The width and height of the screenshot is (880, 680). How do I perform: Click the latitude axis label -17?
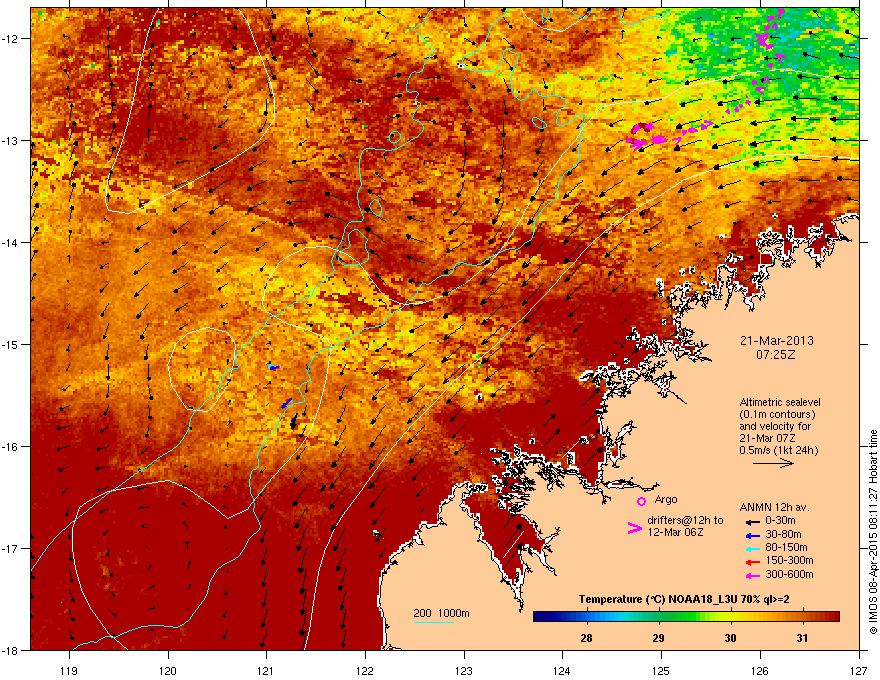click(x=11, y=548)
